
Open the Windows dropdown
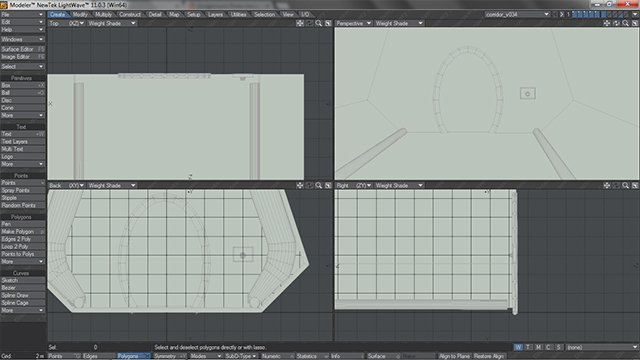(22, 39)
